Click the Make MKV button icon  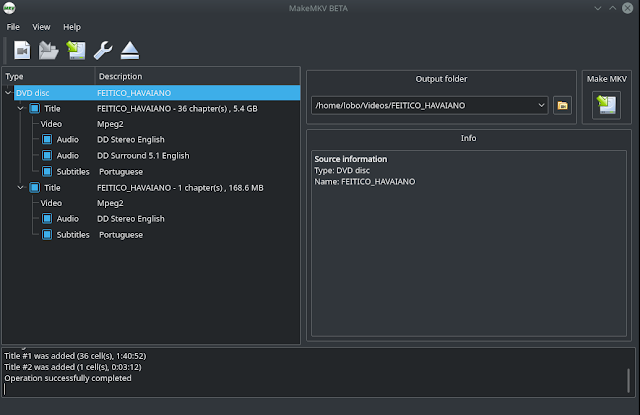coord(606,105)
